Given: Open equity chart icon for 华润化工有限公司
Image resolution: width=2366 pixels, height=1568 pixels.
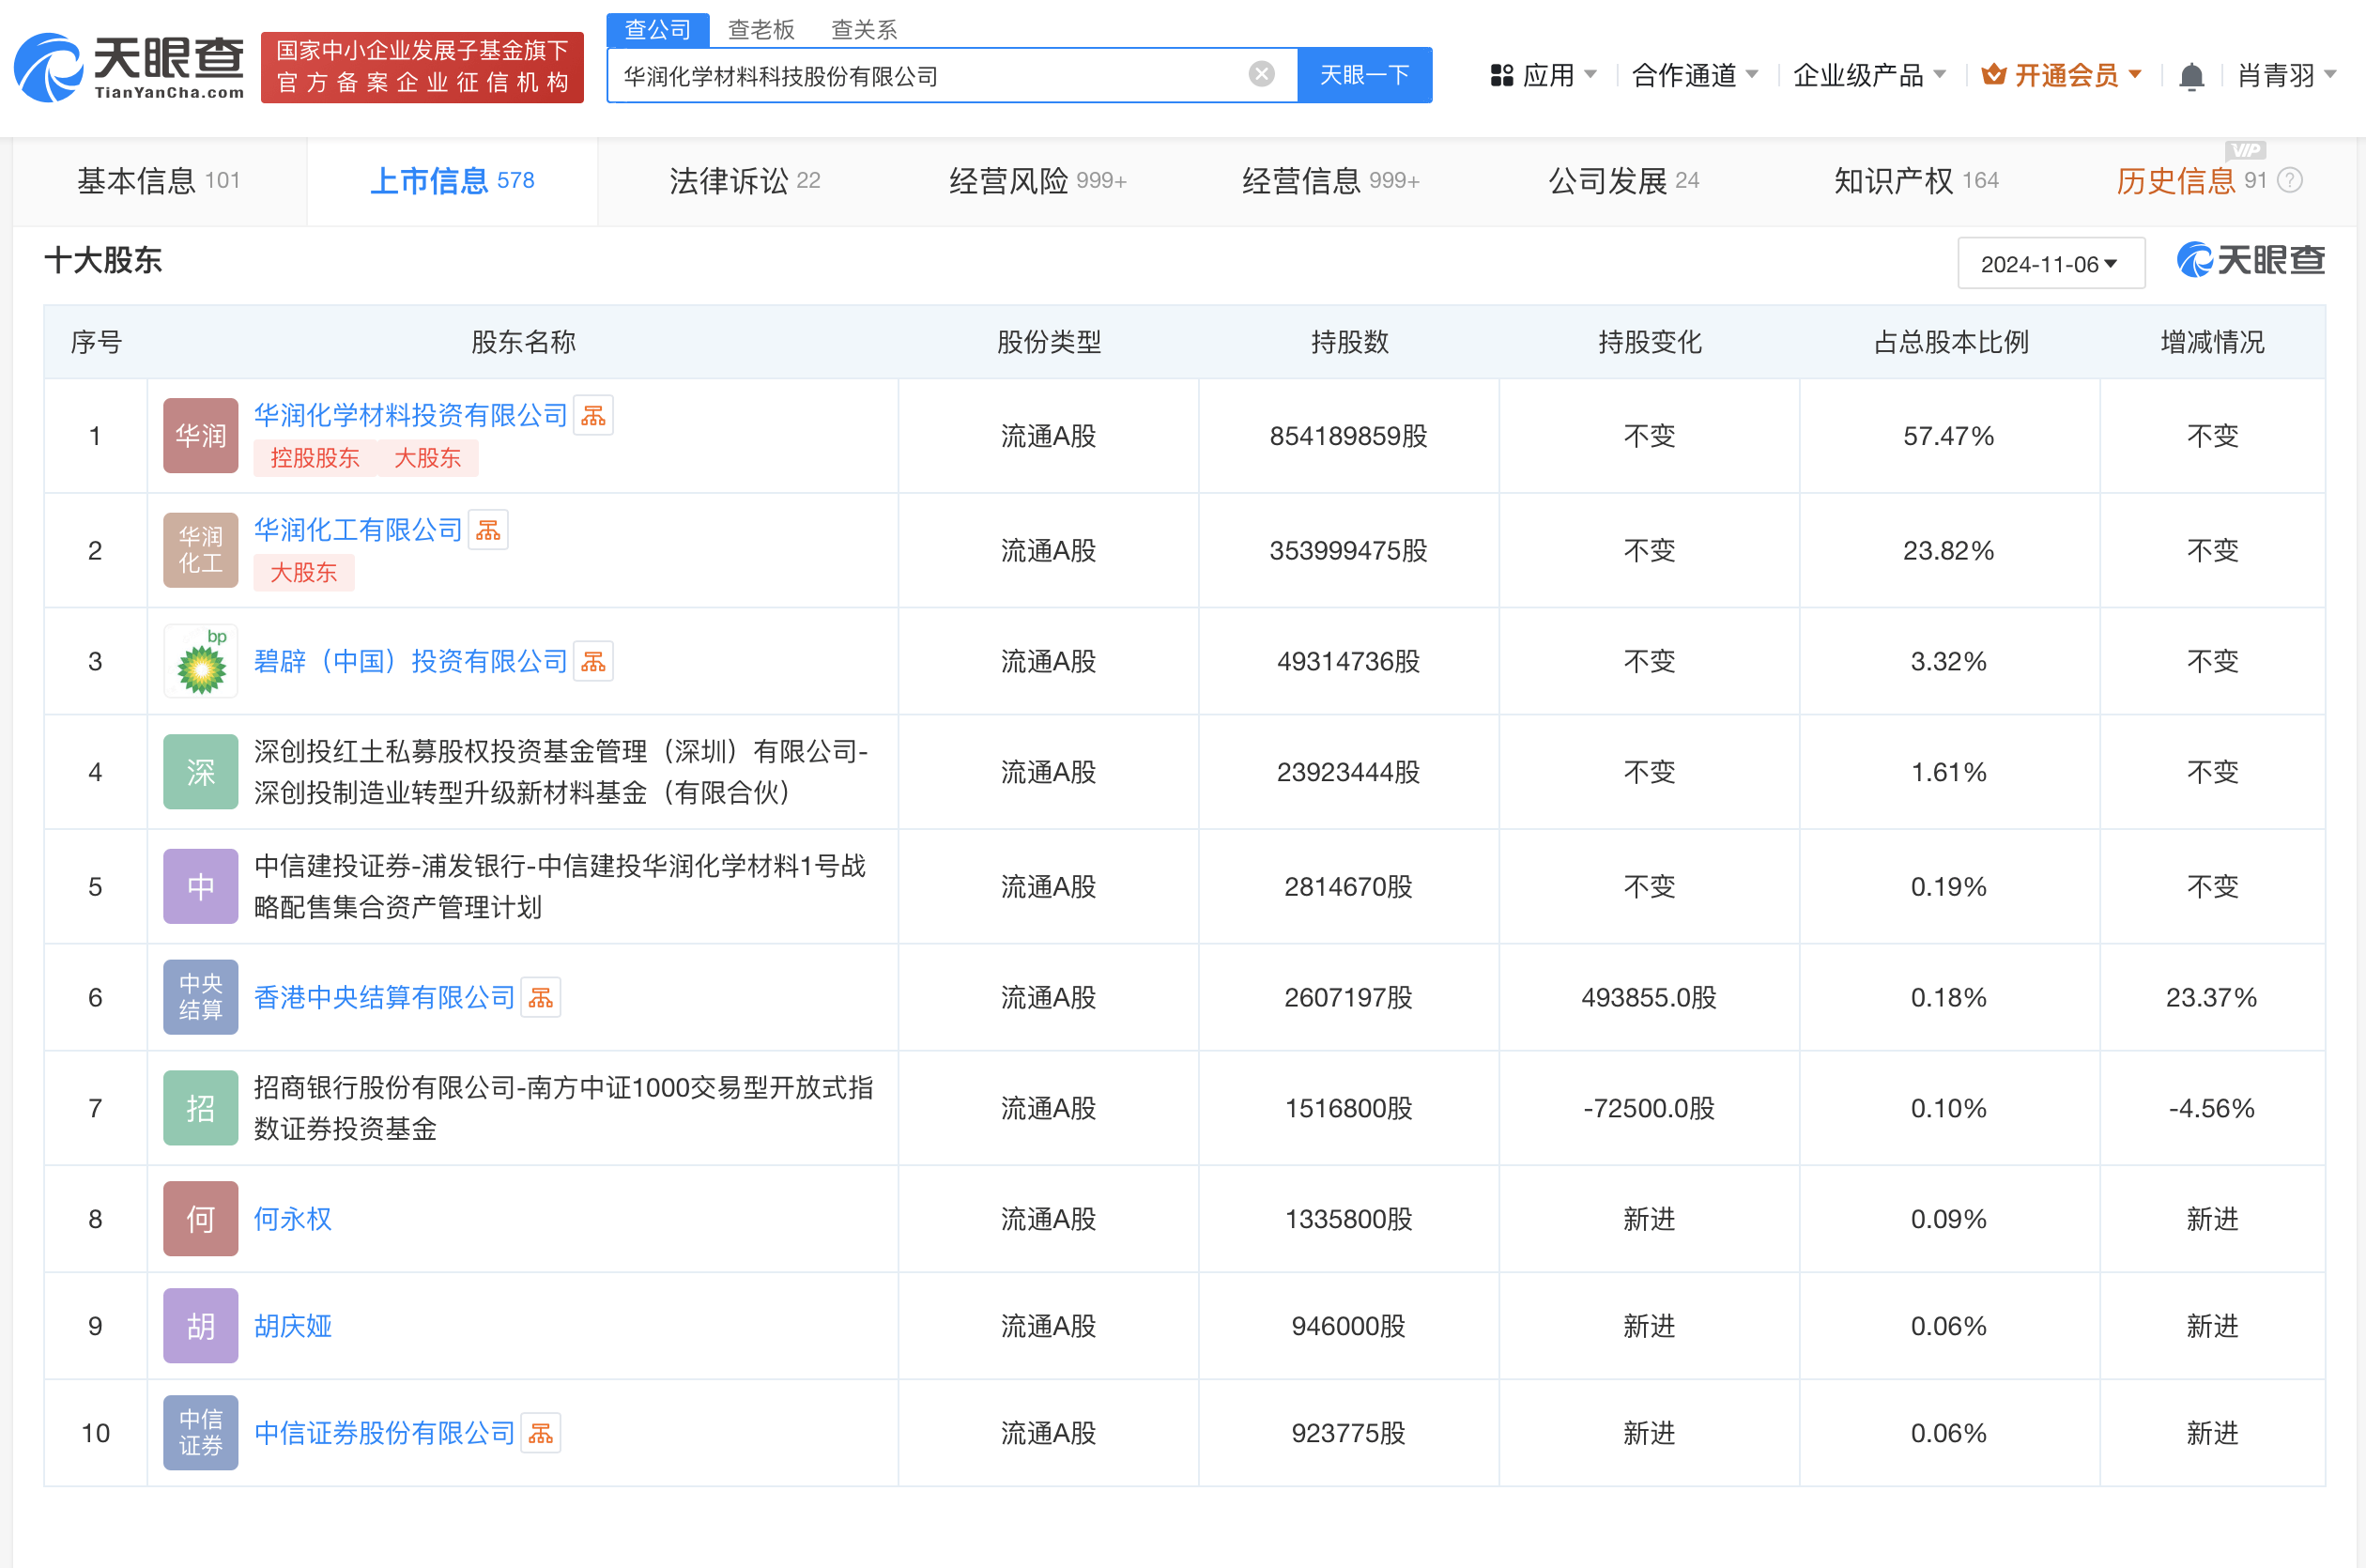Looking at the screenshot, I should pyautogui.click(x=488, y=530).
